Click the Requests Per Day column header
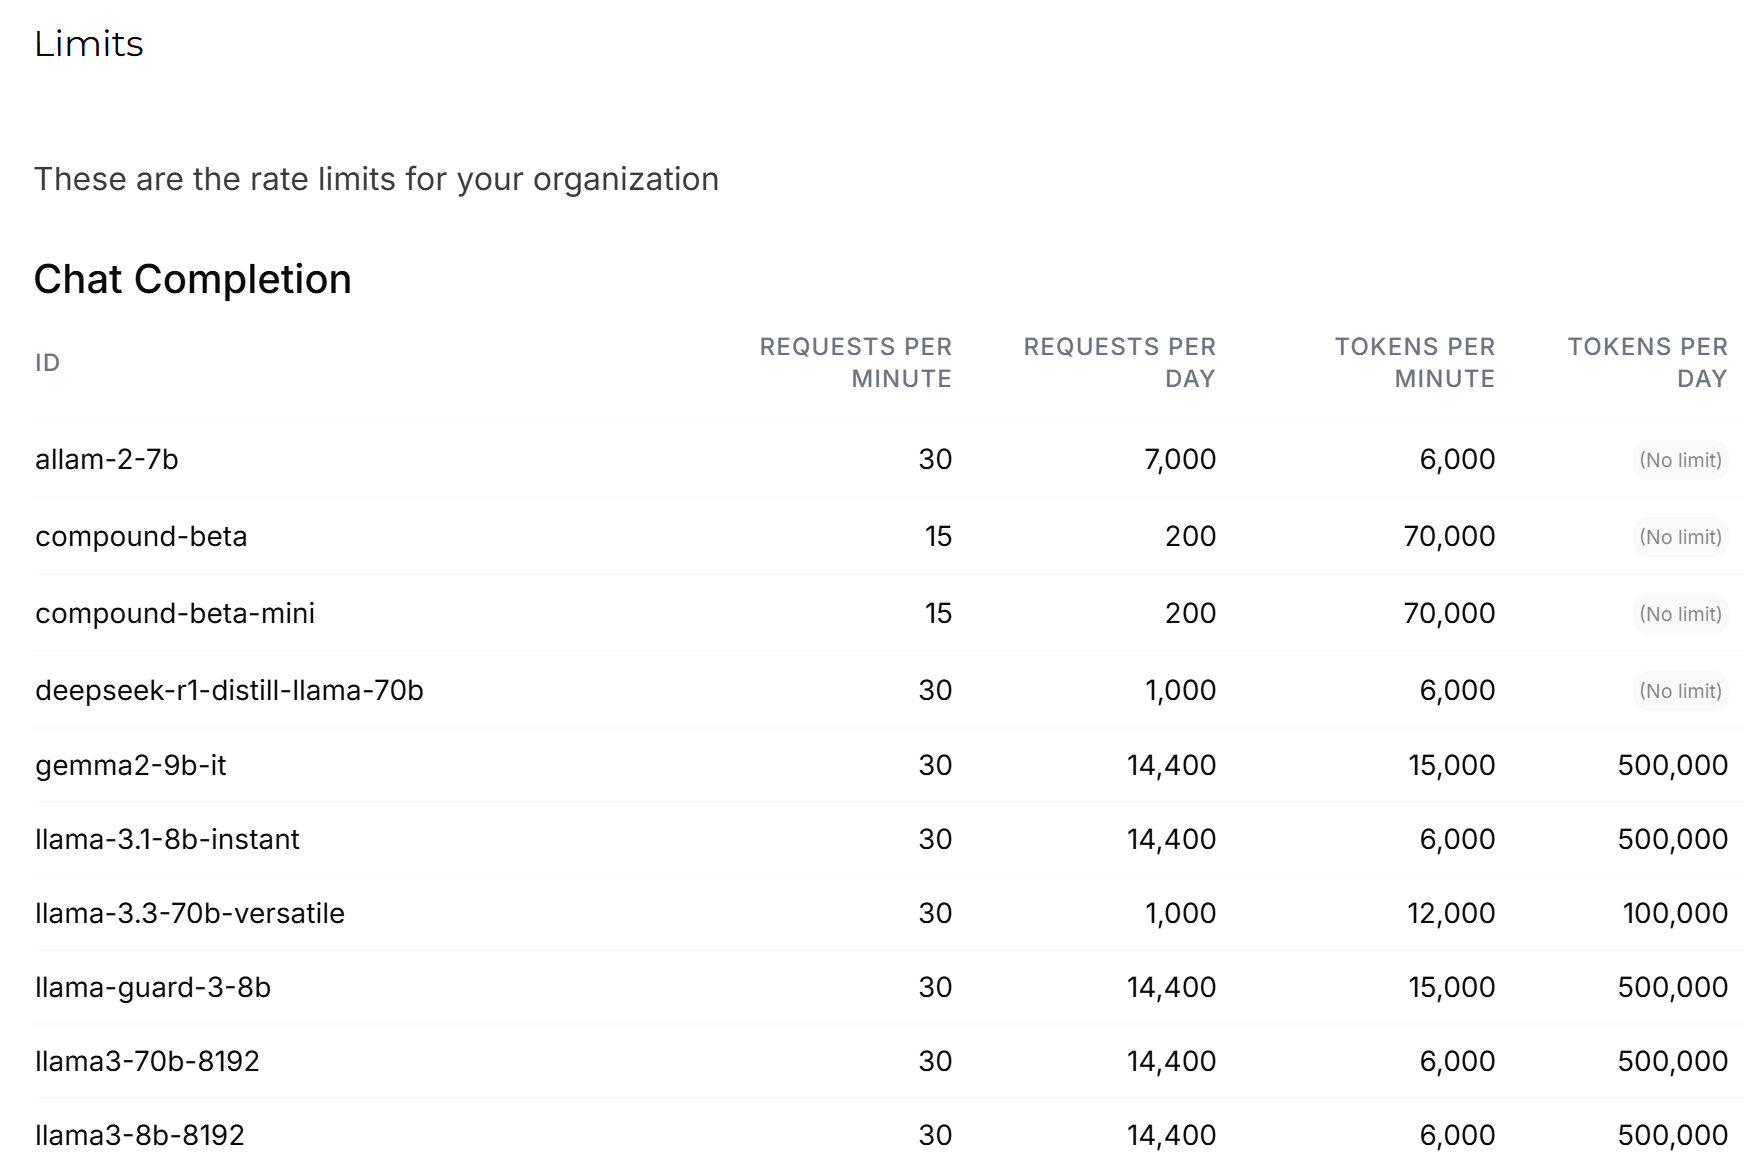Screen dimensions: 1758x1169 (1120, 362)
